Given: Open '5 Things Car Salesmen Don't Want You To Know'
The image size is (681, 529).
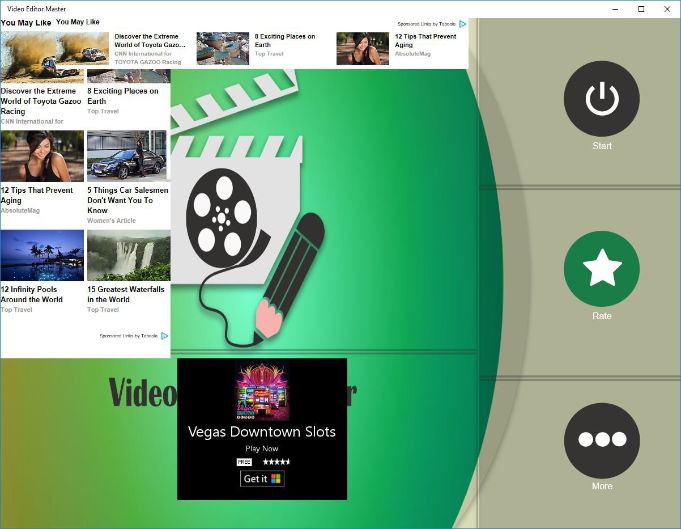Looking at the screenshot, I should (x=128, y=200).
